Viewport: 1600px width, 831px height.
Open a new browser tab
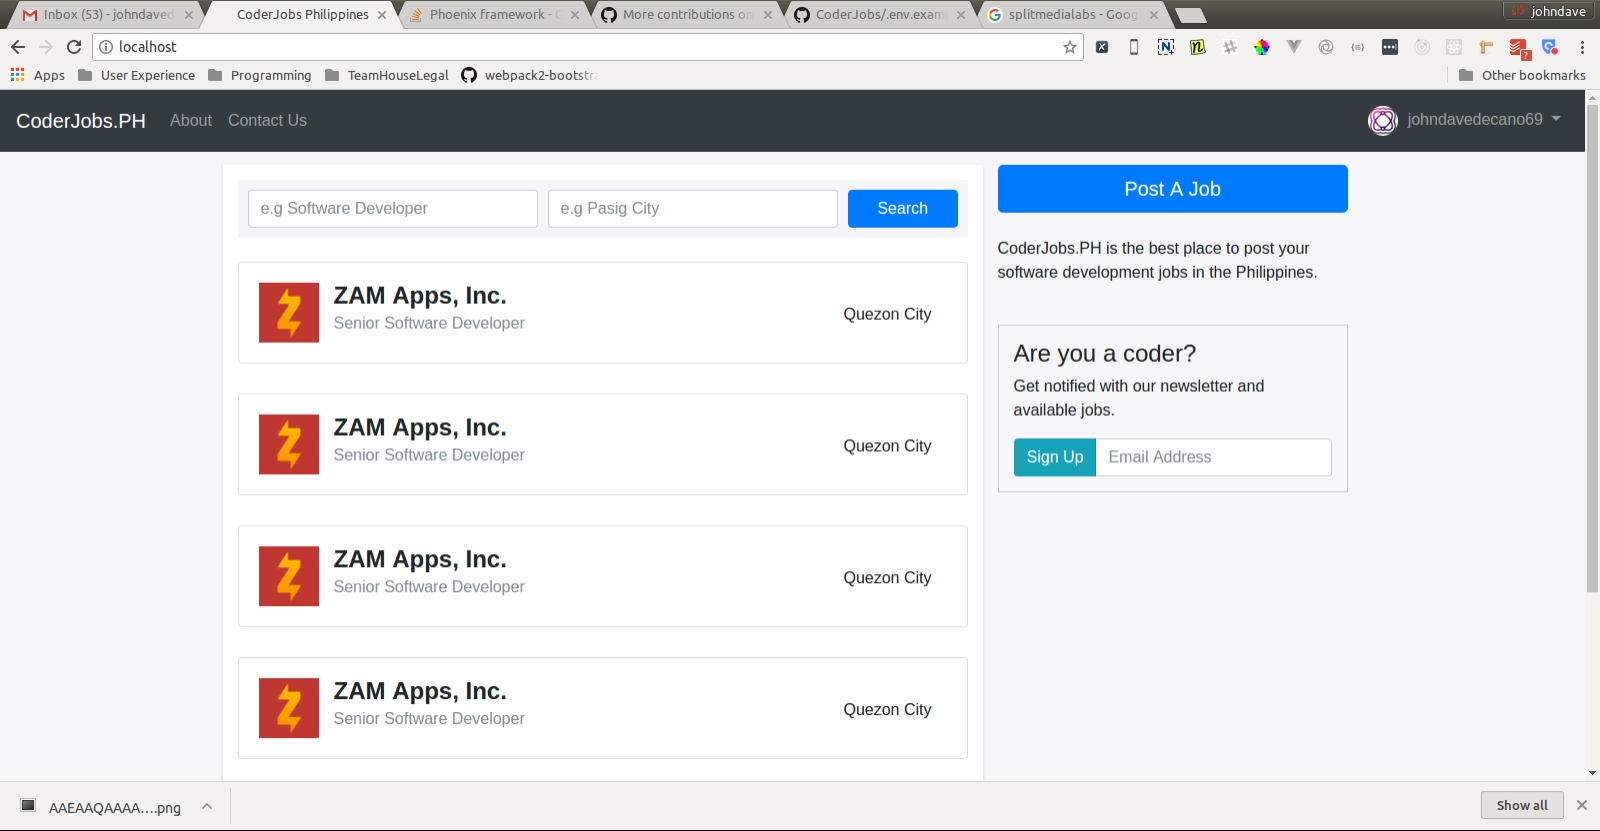(1190, 15)
